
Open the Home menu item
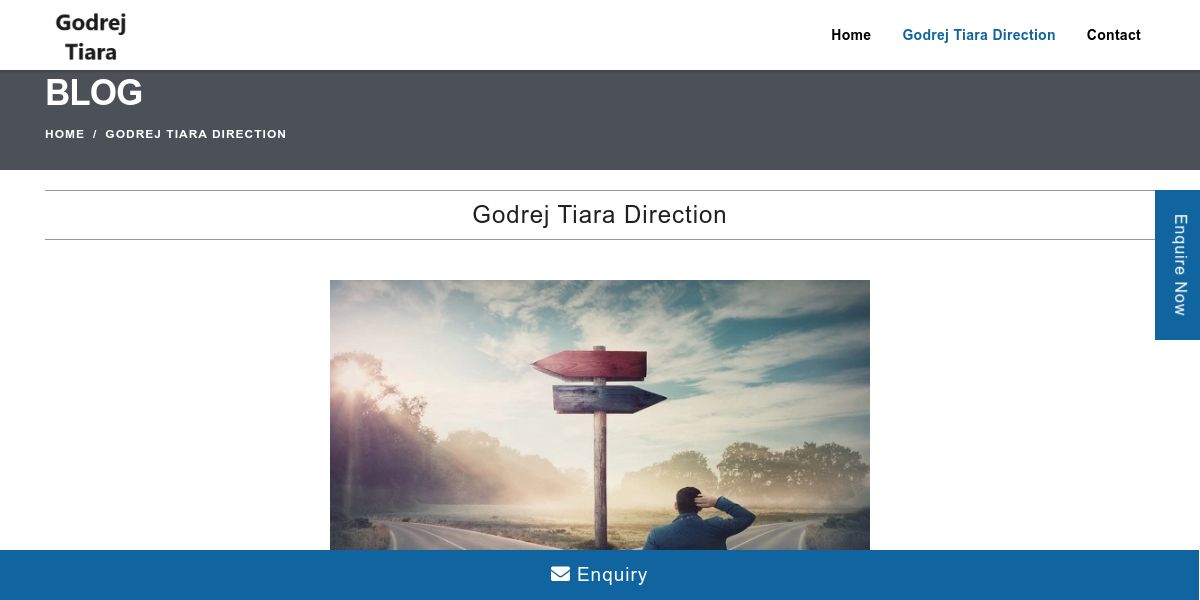(x=851, y=35)
